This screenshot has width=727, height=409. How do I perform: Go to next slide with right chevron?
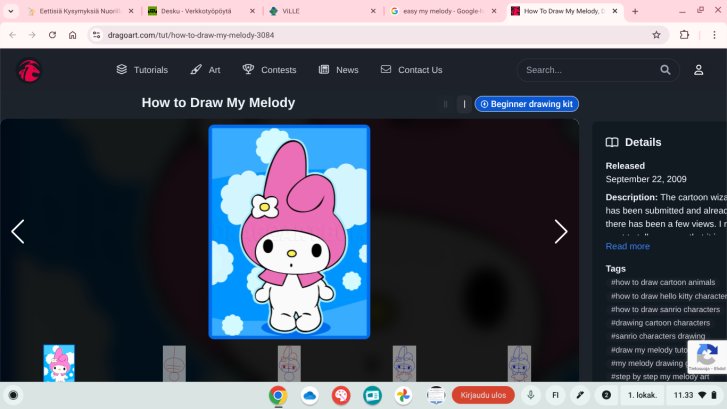pyautogui.click(x=561, y=232)
